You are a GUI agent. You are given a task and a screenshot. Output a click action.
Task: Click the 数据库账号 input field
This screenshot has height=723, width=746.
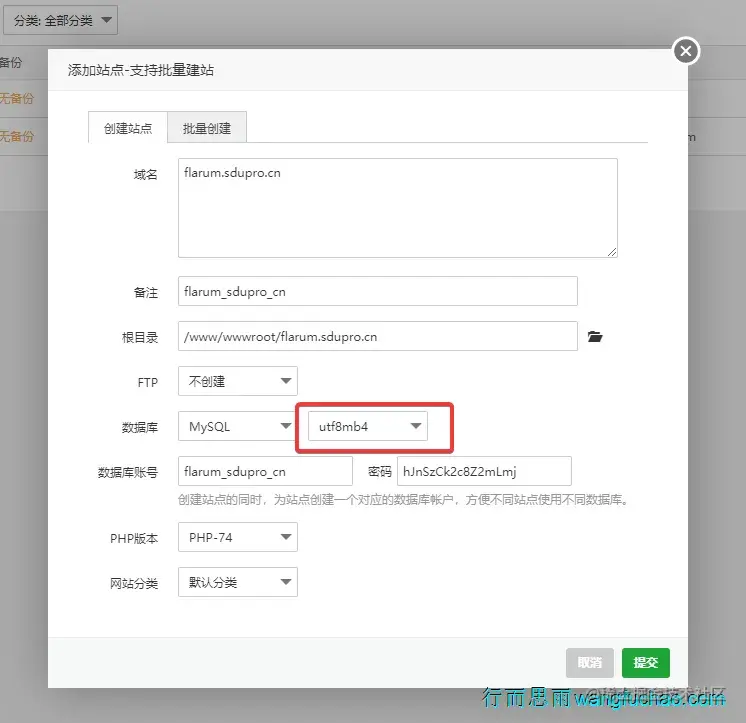(x=265, y=471)
